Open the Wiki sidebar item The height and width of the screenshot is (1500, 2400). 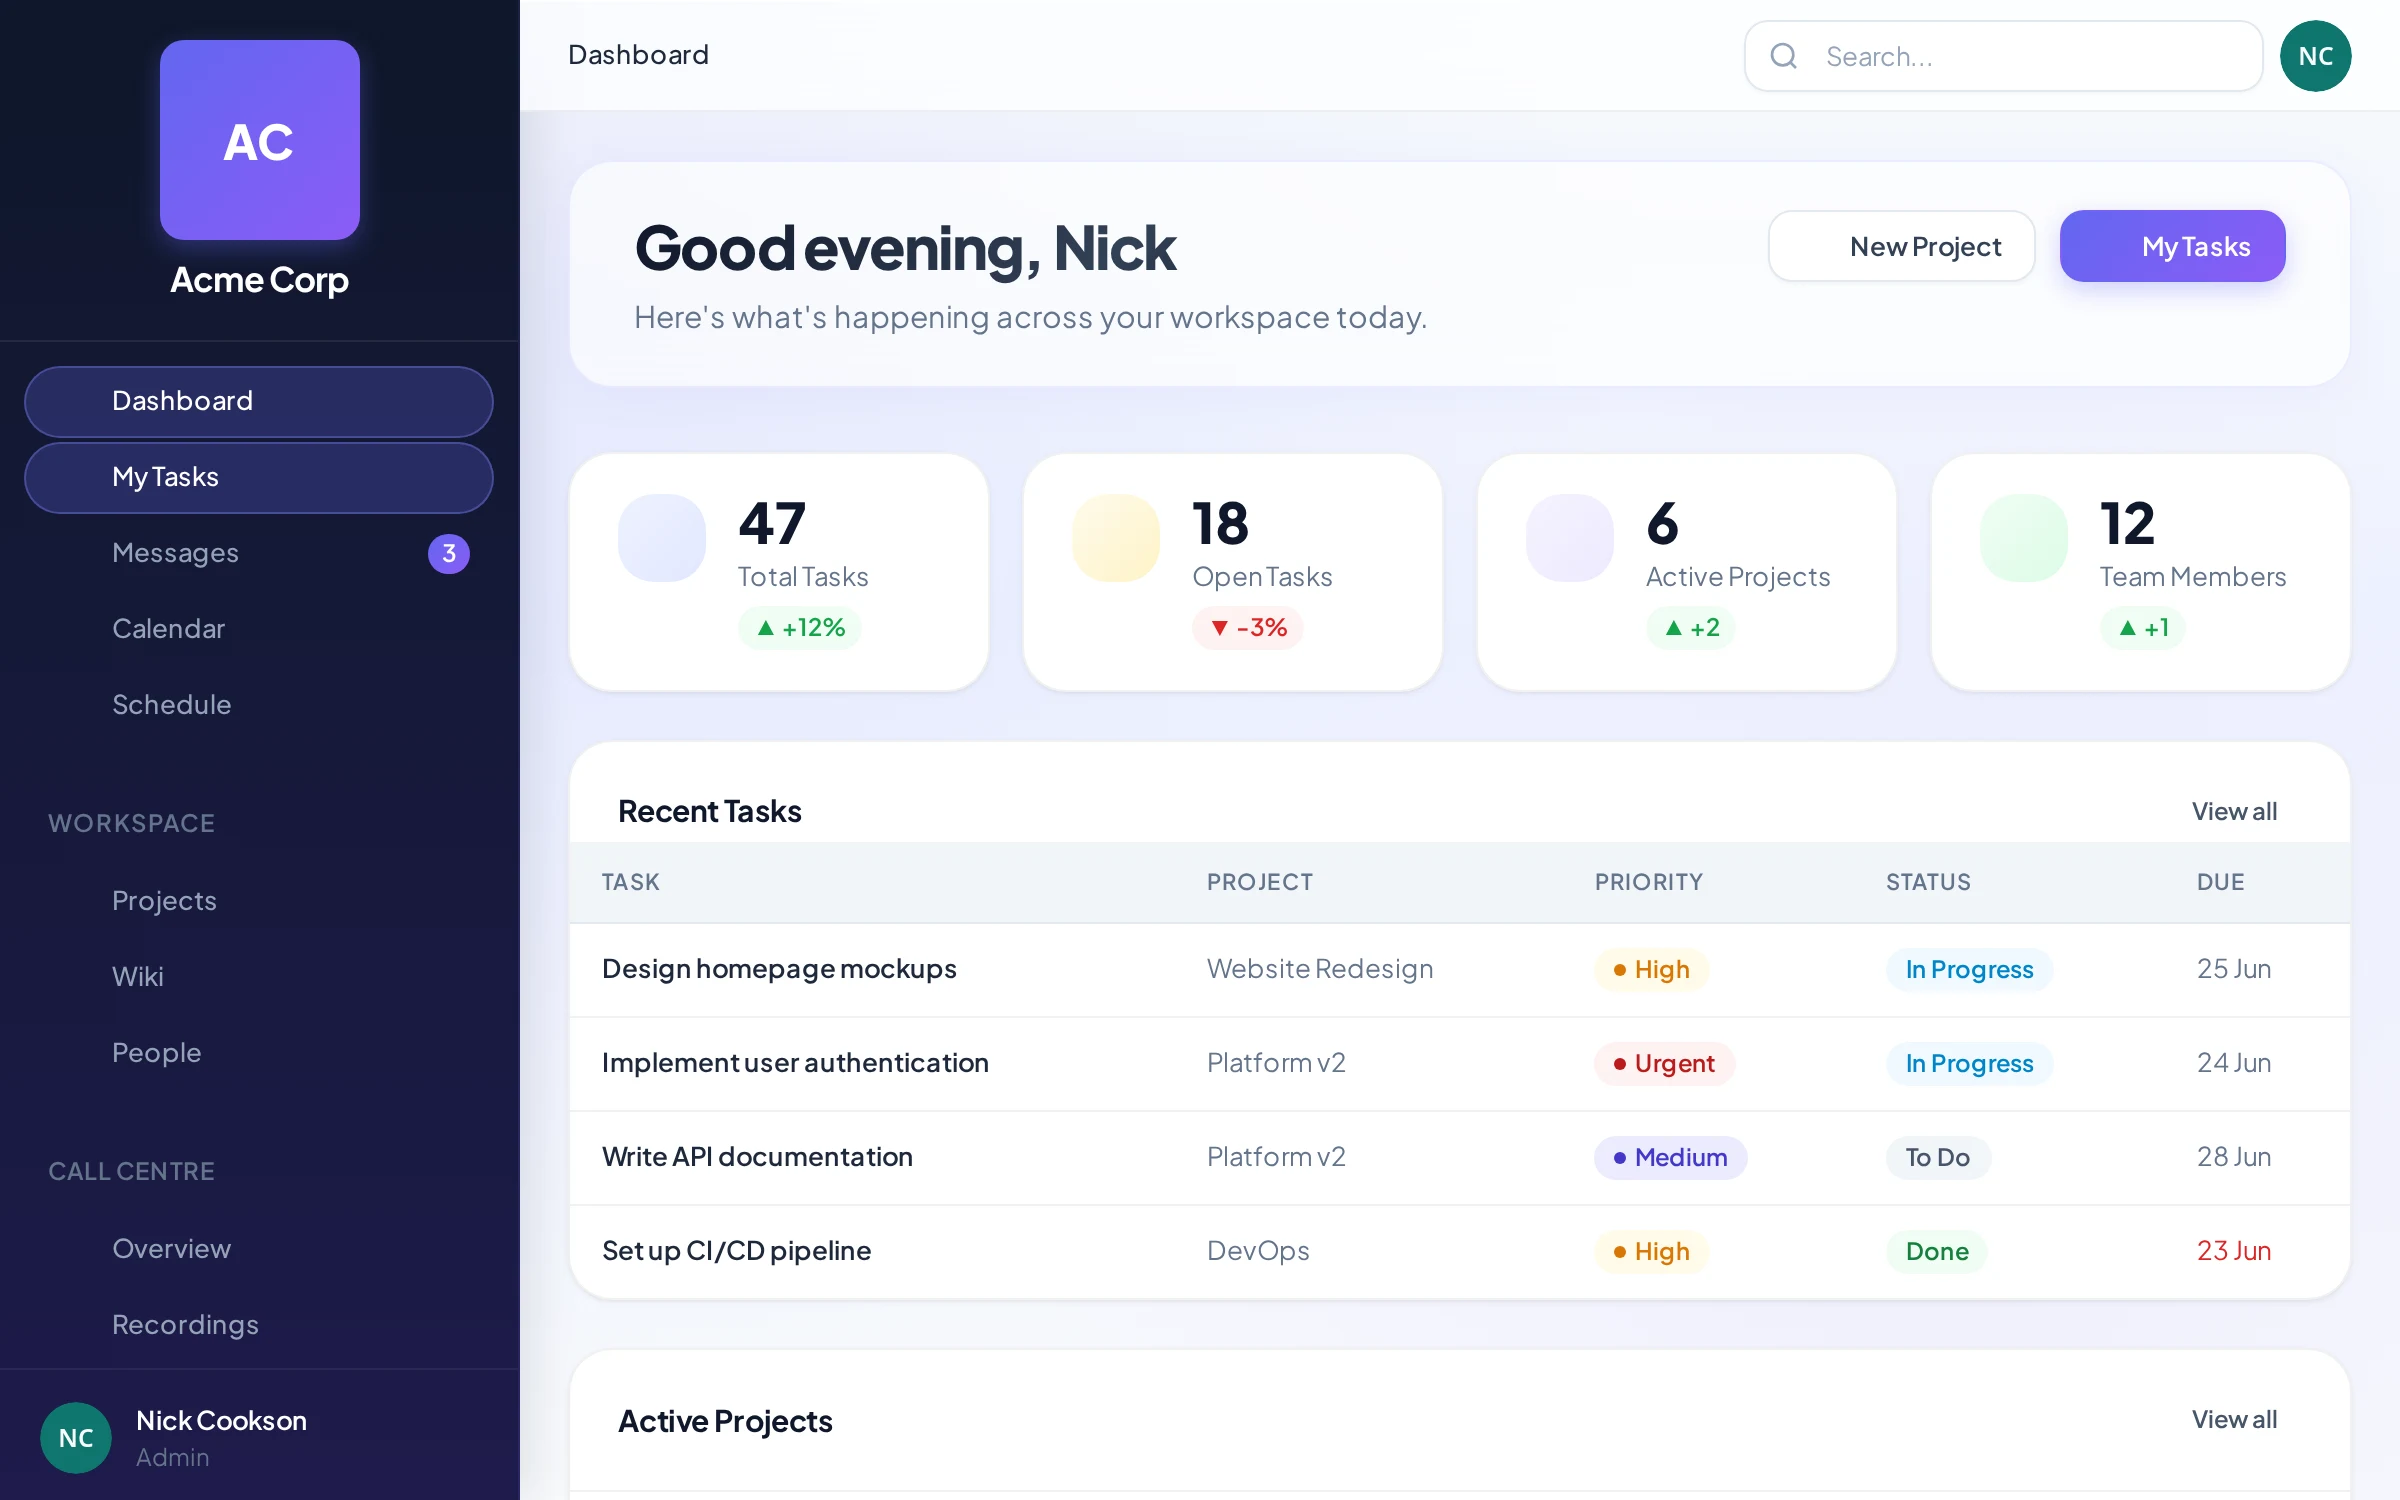(x=259, y=977)
